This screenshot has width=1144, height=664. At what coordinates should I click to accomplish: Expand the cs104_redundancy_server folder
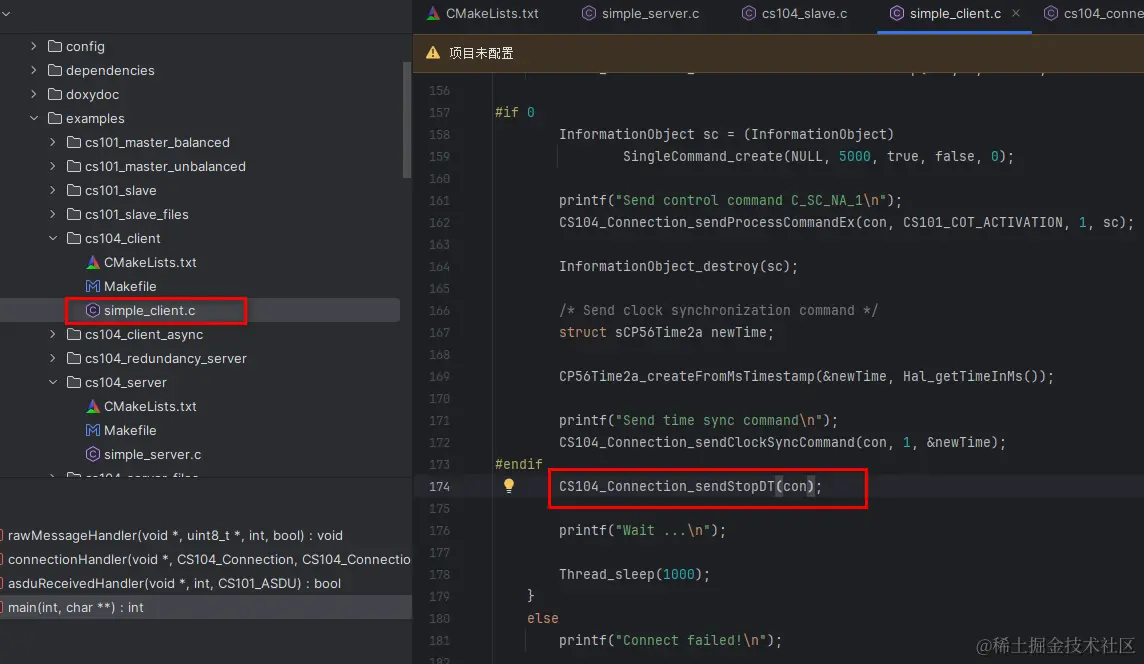(x=53, y=358)
